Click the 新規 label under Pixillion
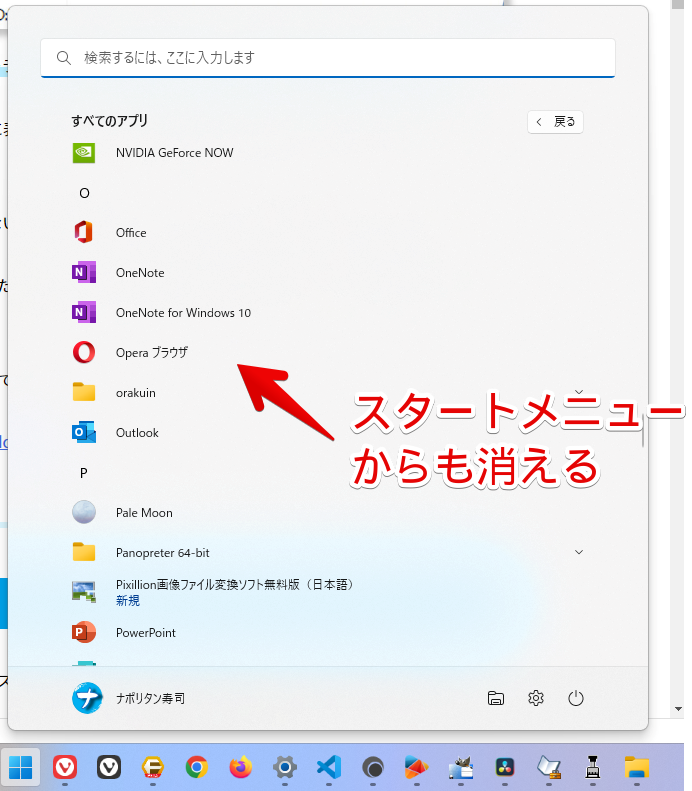This screenshot has width=692, height=791. coord(128,600)
